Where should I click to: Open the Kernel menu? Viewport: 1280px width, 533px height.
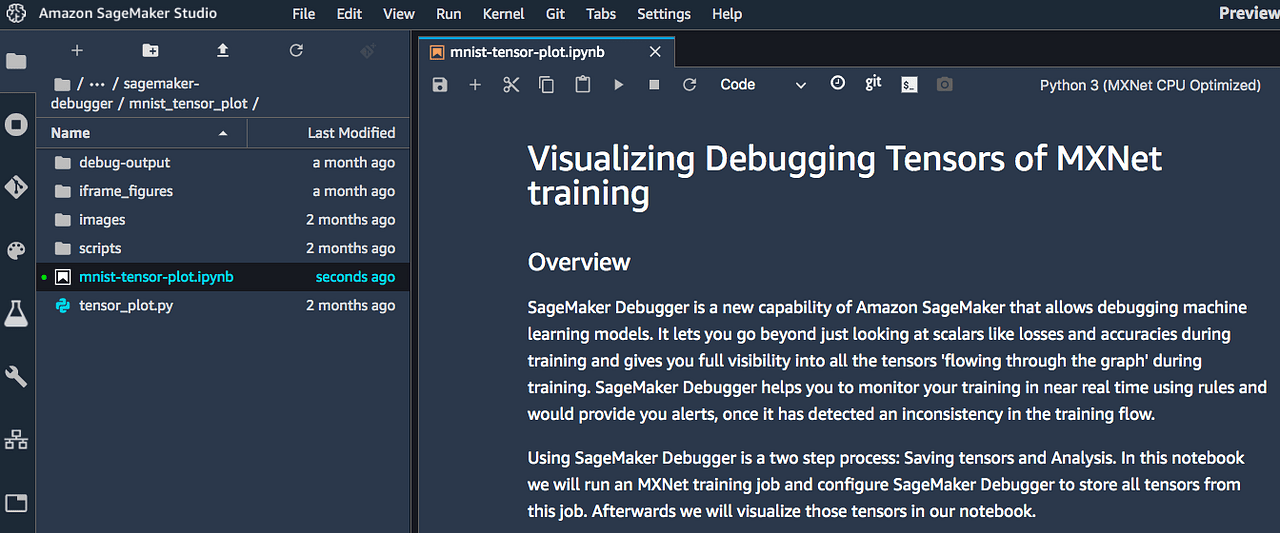click(x=503, y=14)
